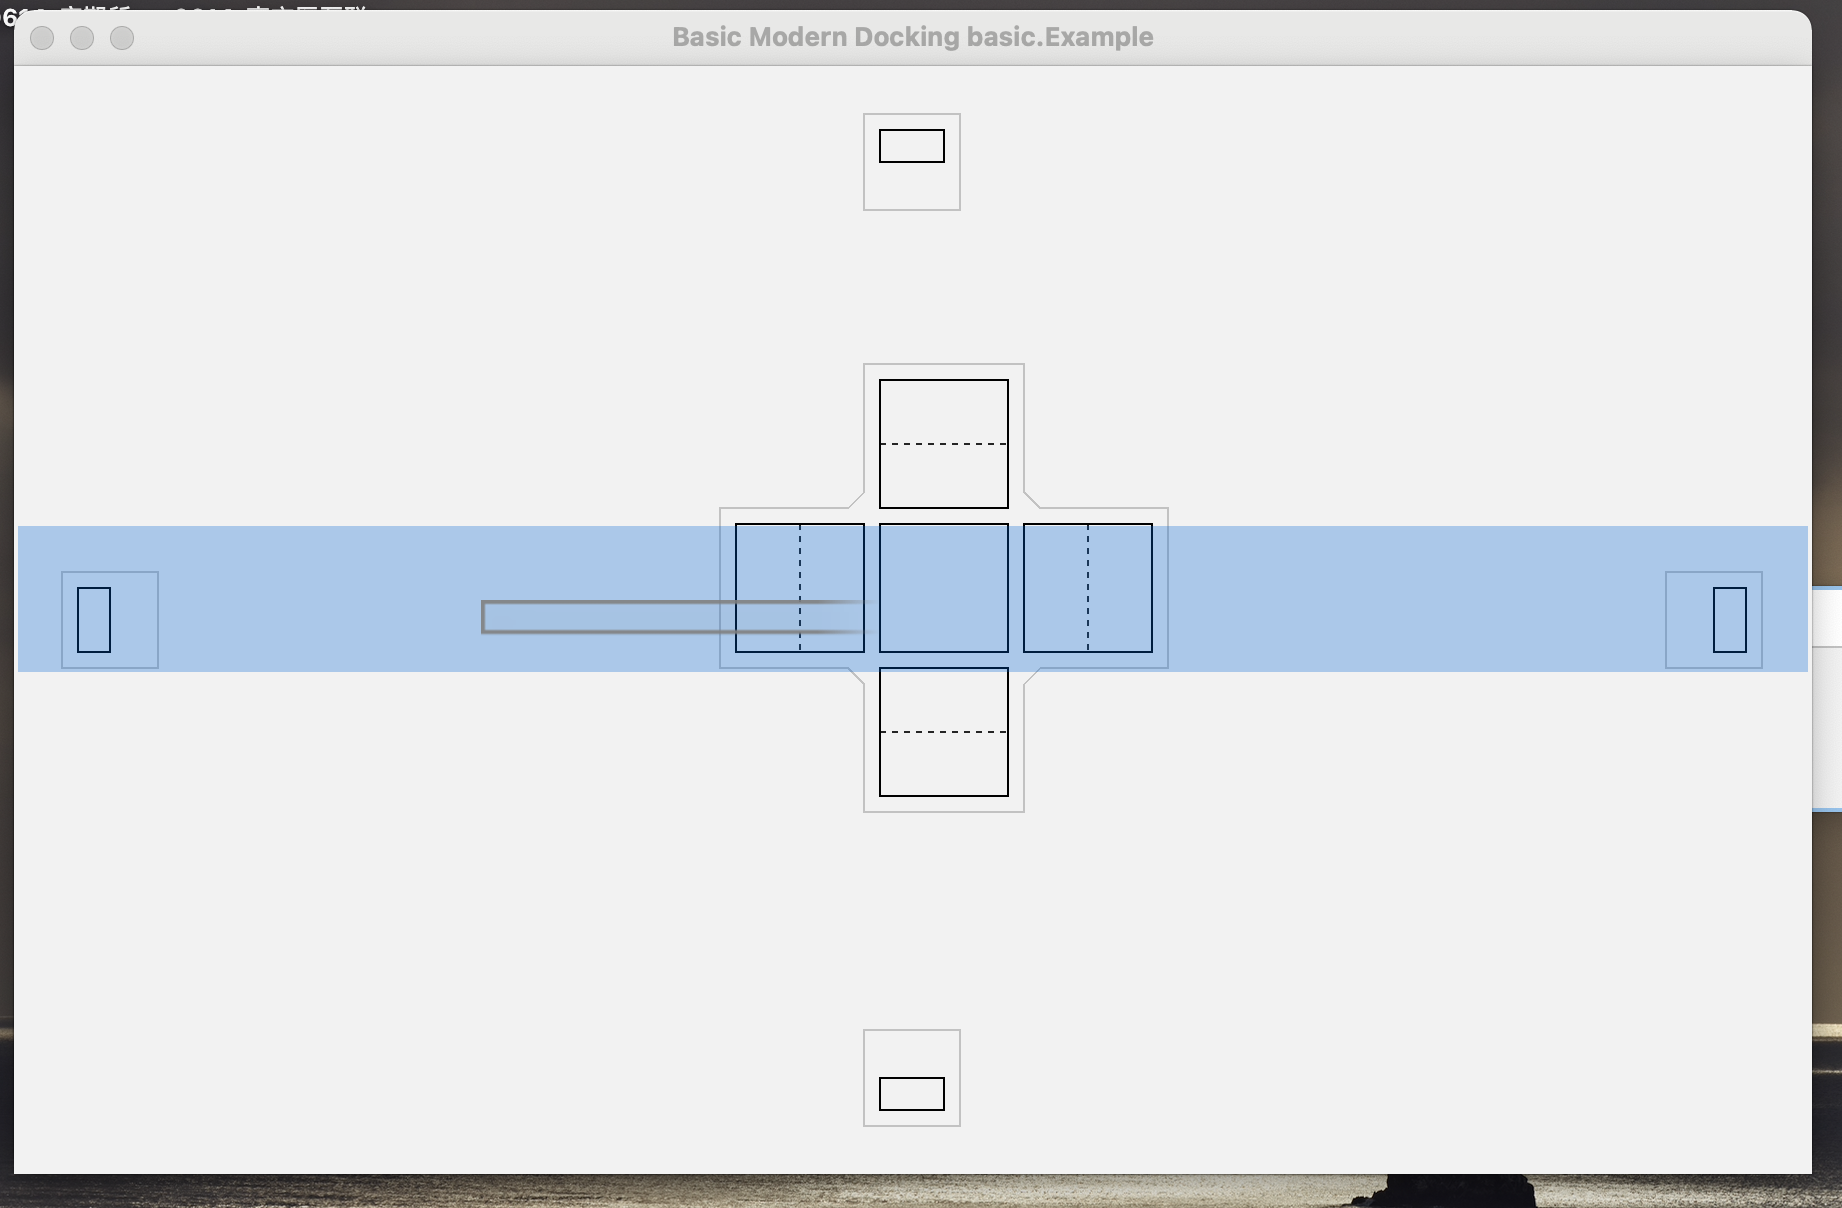Screen dimensions: 1842x1208
Task: Click the green zoom traffic light button
Action: coord(122,40)
